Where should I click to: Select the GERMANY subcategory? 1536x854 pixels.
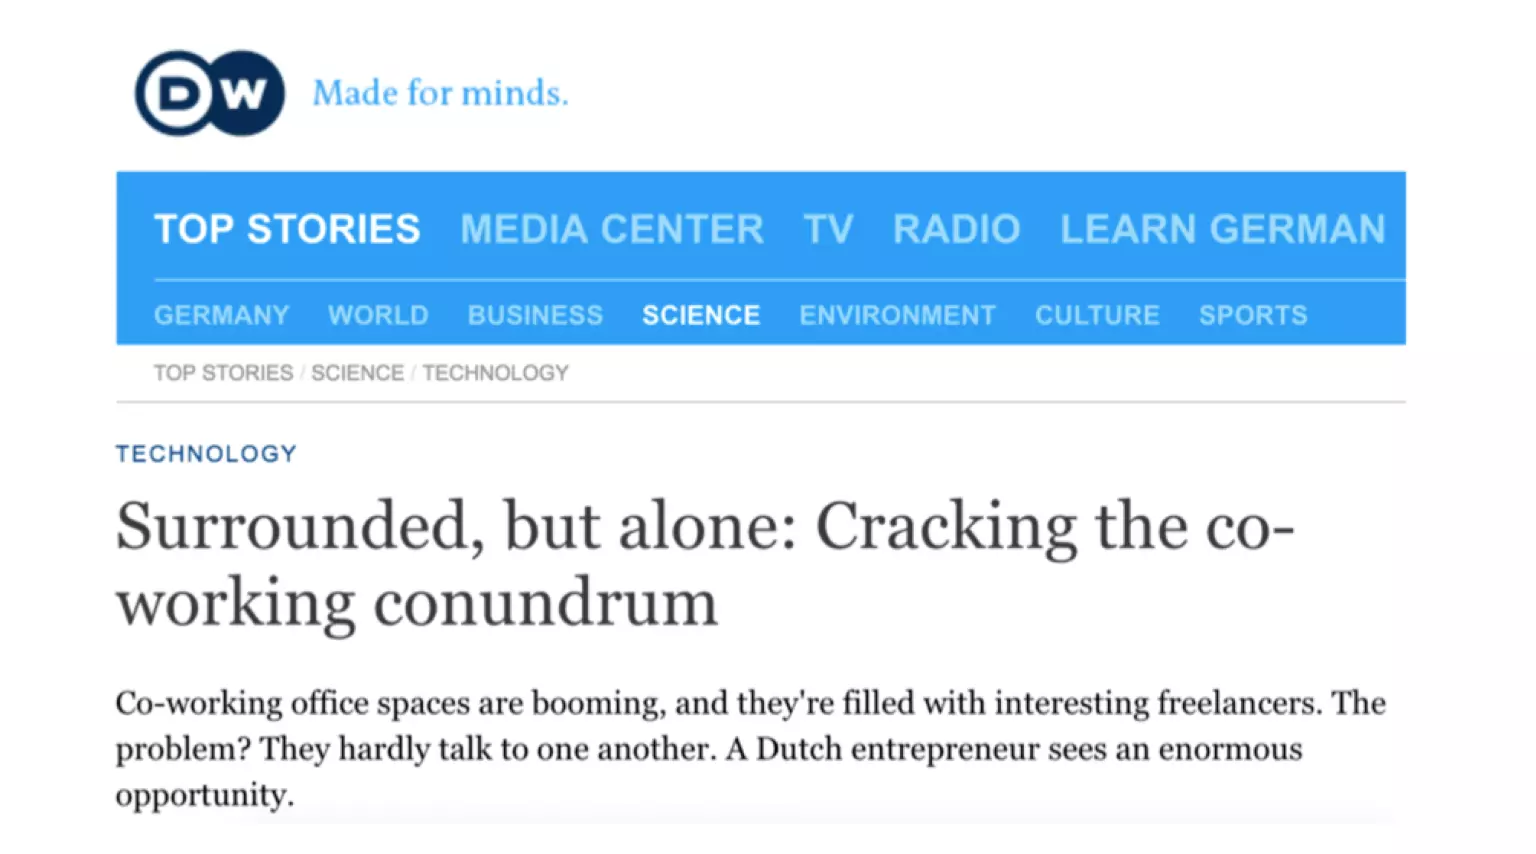tap(222, 315)
